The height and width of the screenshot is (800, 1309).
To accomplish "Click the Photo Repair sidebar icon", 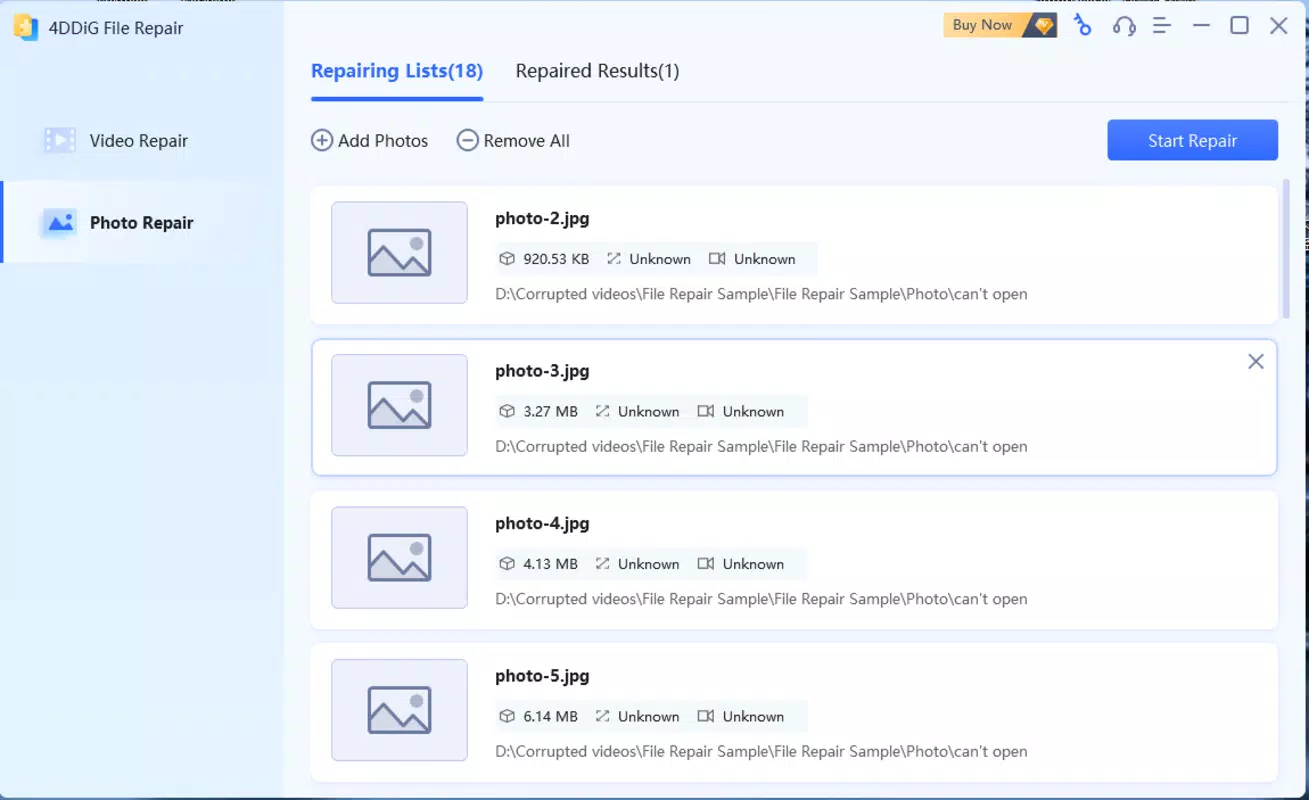I will point(60,222).
